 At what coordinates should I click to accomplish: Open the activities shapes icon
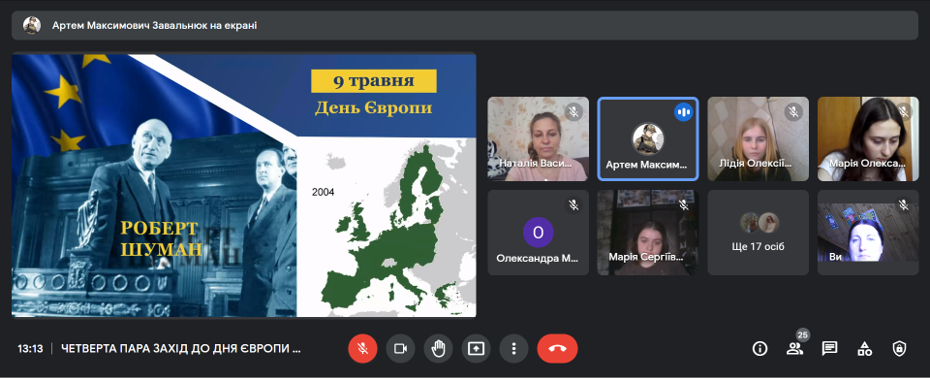pyautogui.click(x=865, y=349)
